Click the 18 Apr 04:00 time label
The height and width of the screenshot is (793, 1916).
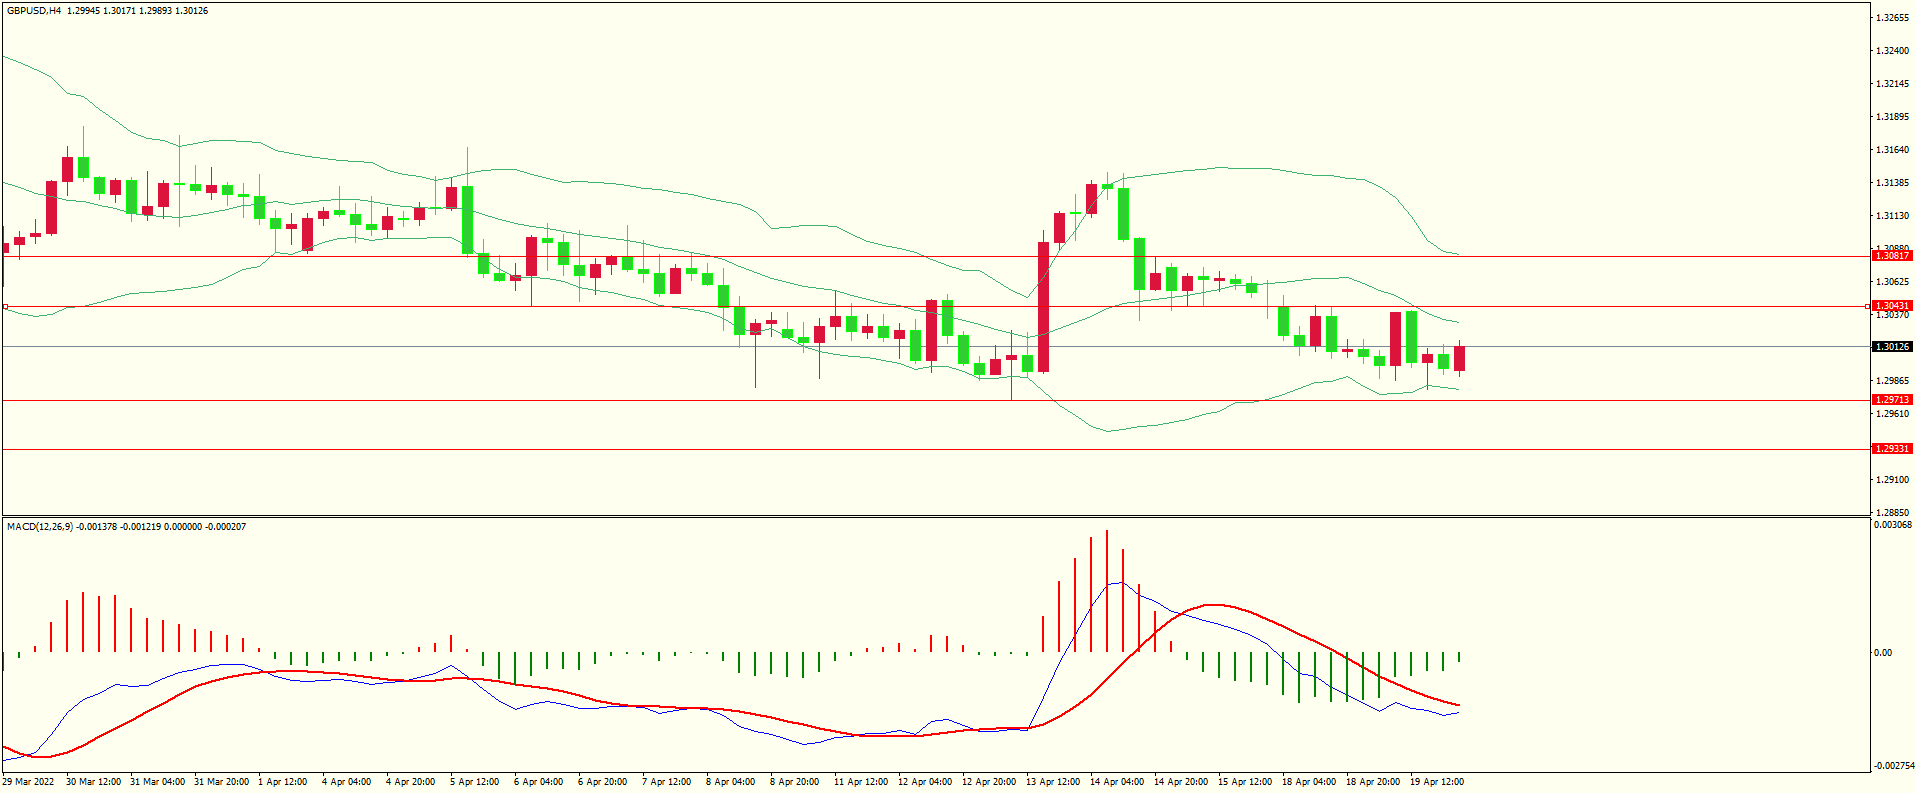tap(1309, 782)
